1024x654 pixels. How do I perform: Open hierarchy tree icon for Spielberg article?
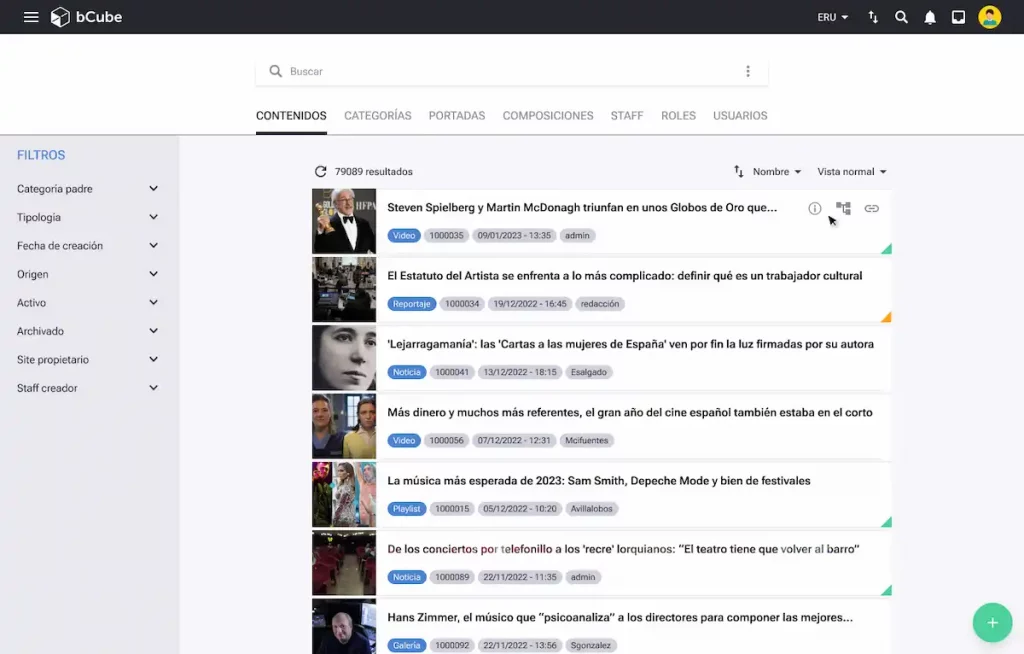843,208
